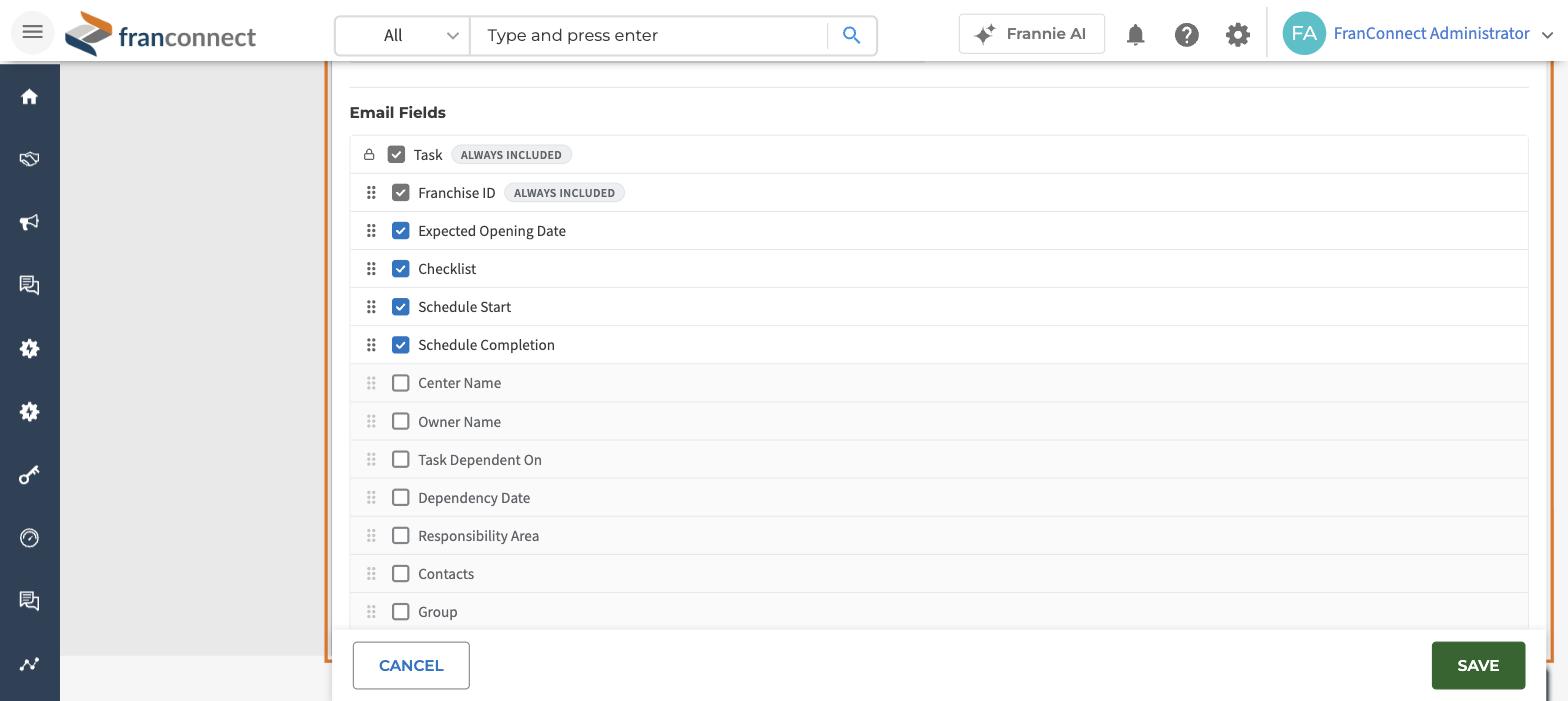Image resolution: width=1568 pixels, height=701 pixels.
Task: Uncheck Schedule Completion field
Action: (x=401, y=345)
